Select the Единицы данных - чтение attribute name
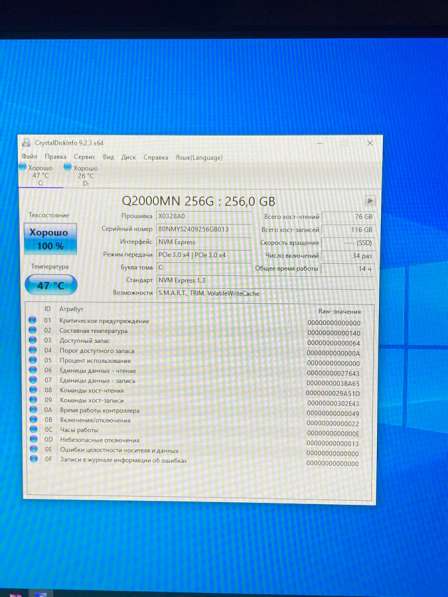The width and height of the screenshot is (448, 597). (x=98, y=370)
